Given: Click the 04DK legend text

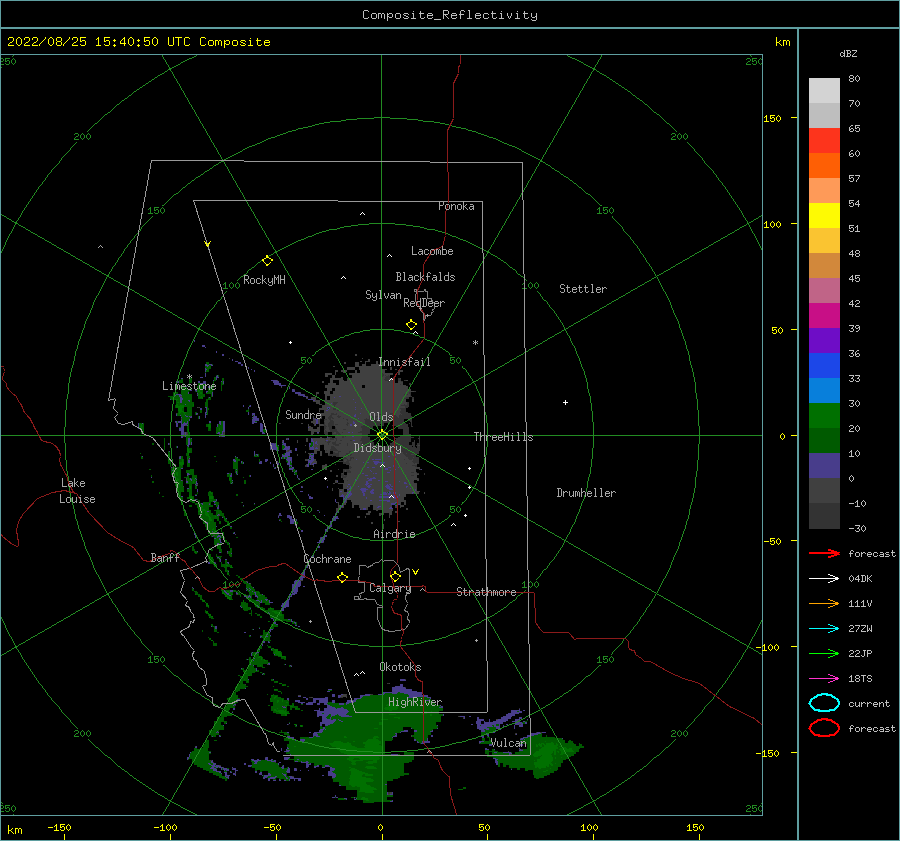Looking at the screenshot, I should pyautogui.click(x=860, y=579).
